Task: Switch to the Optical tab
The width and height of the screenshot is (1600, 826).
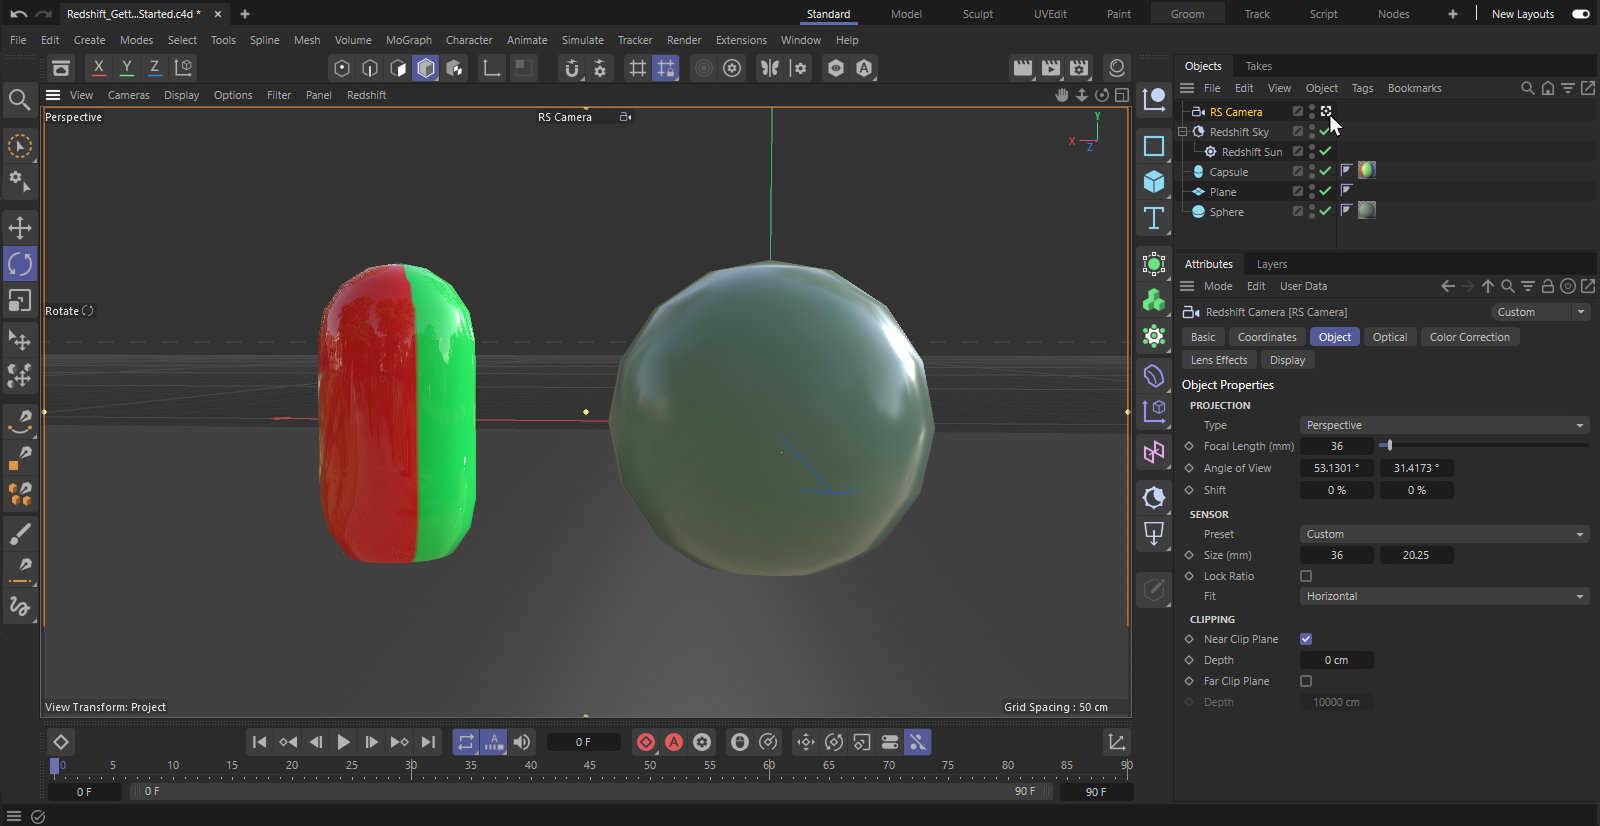Action: (1389, 337)
